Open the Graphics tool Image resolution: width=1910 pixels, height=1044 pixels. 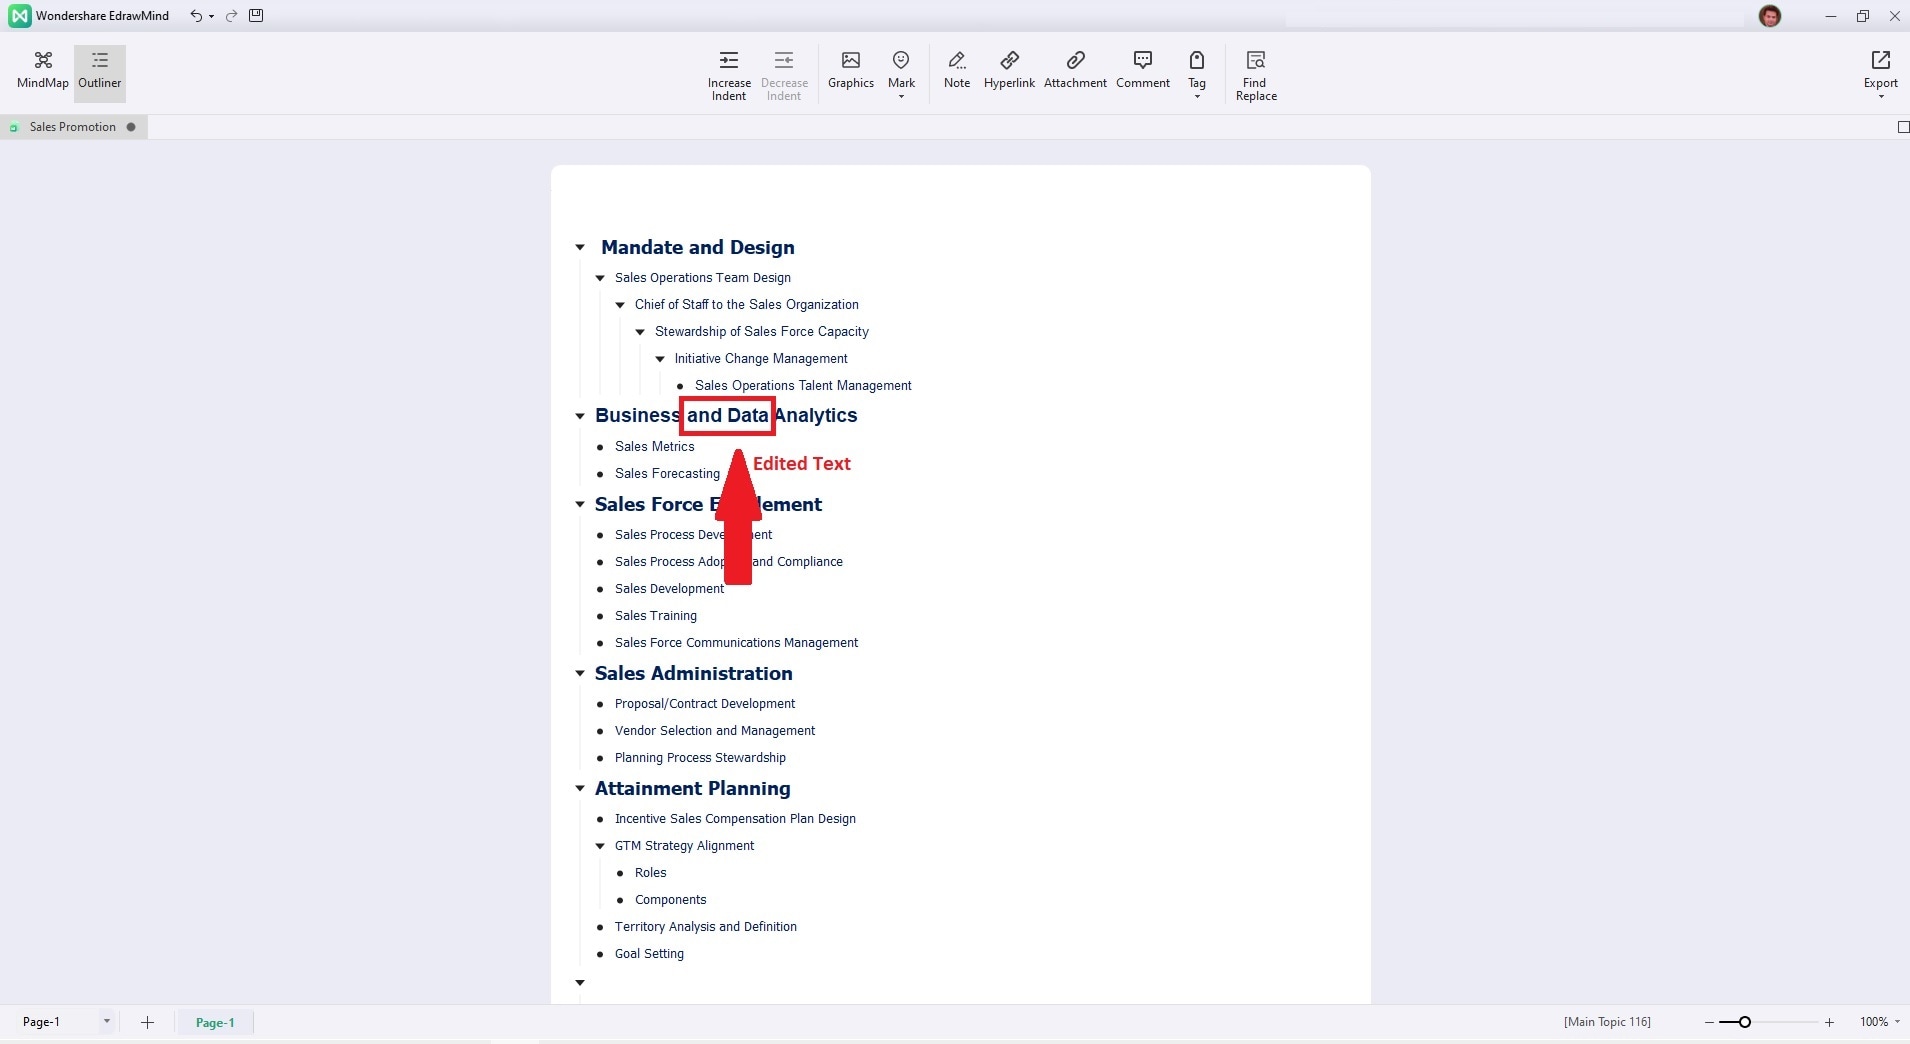pyautogui.click(x=851, y=71)
